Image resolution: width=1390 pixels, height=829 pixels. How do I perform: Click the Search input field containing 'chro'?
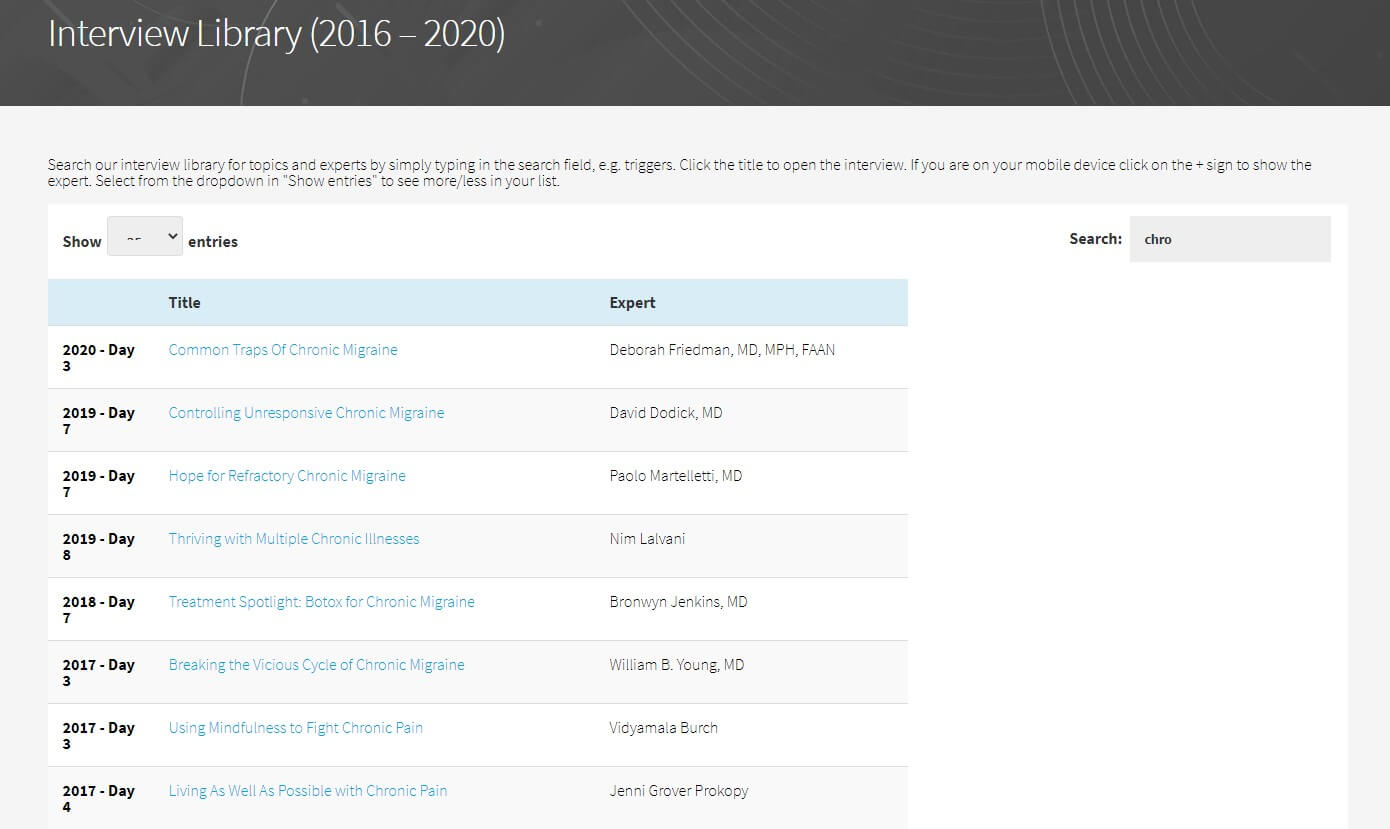click(1230, 238)
